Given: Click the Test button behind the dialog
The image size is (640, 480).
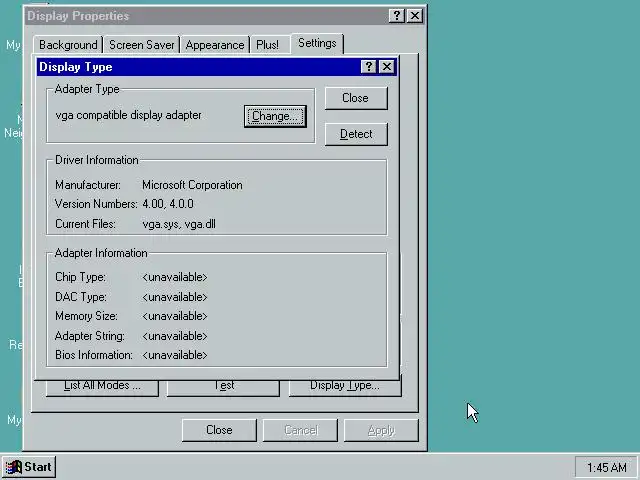Looking at the screenshot, I should 223,388.
